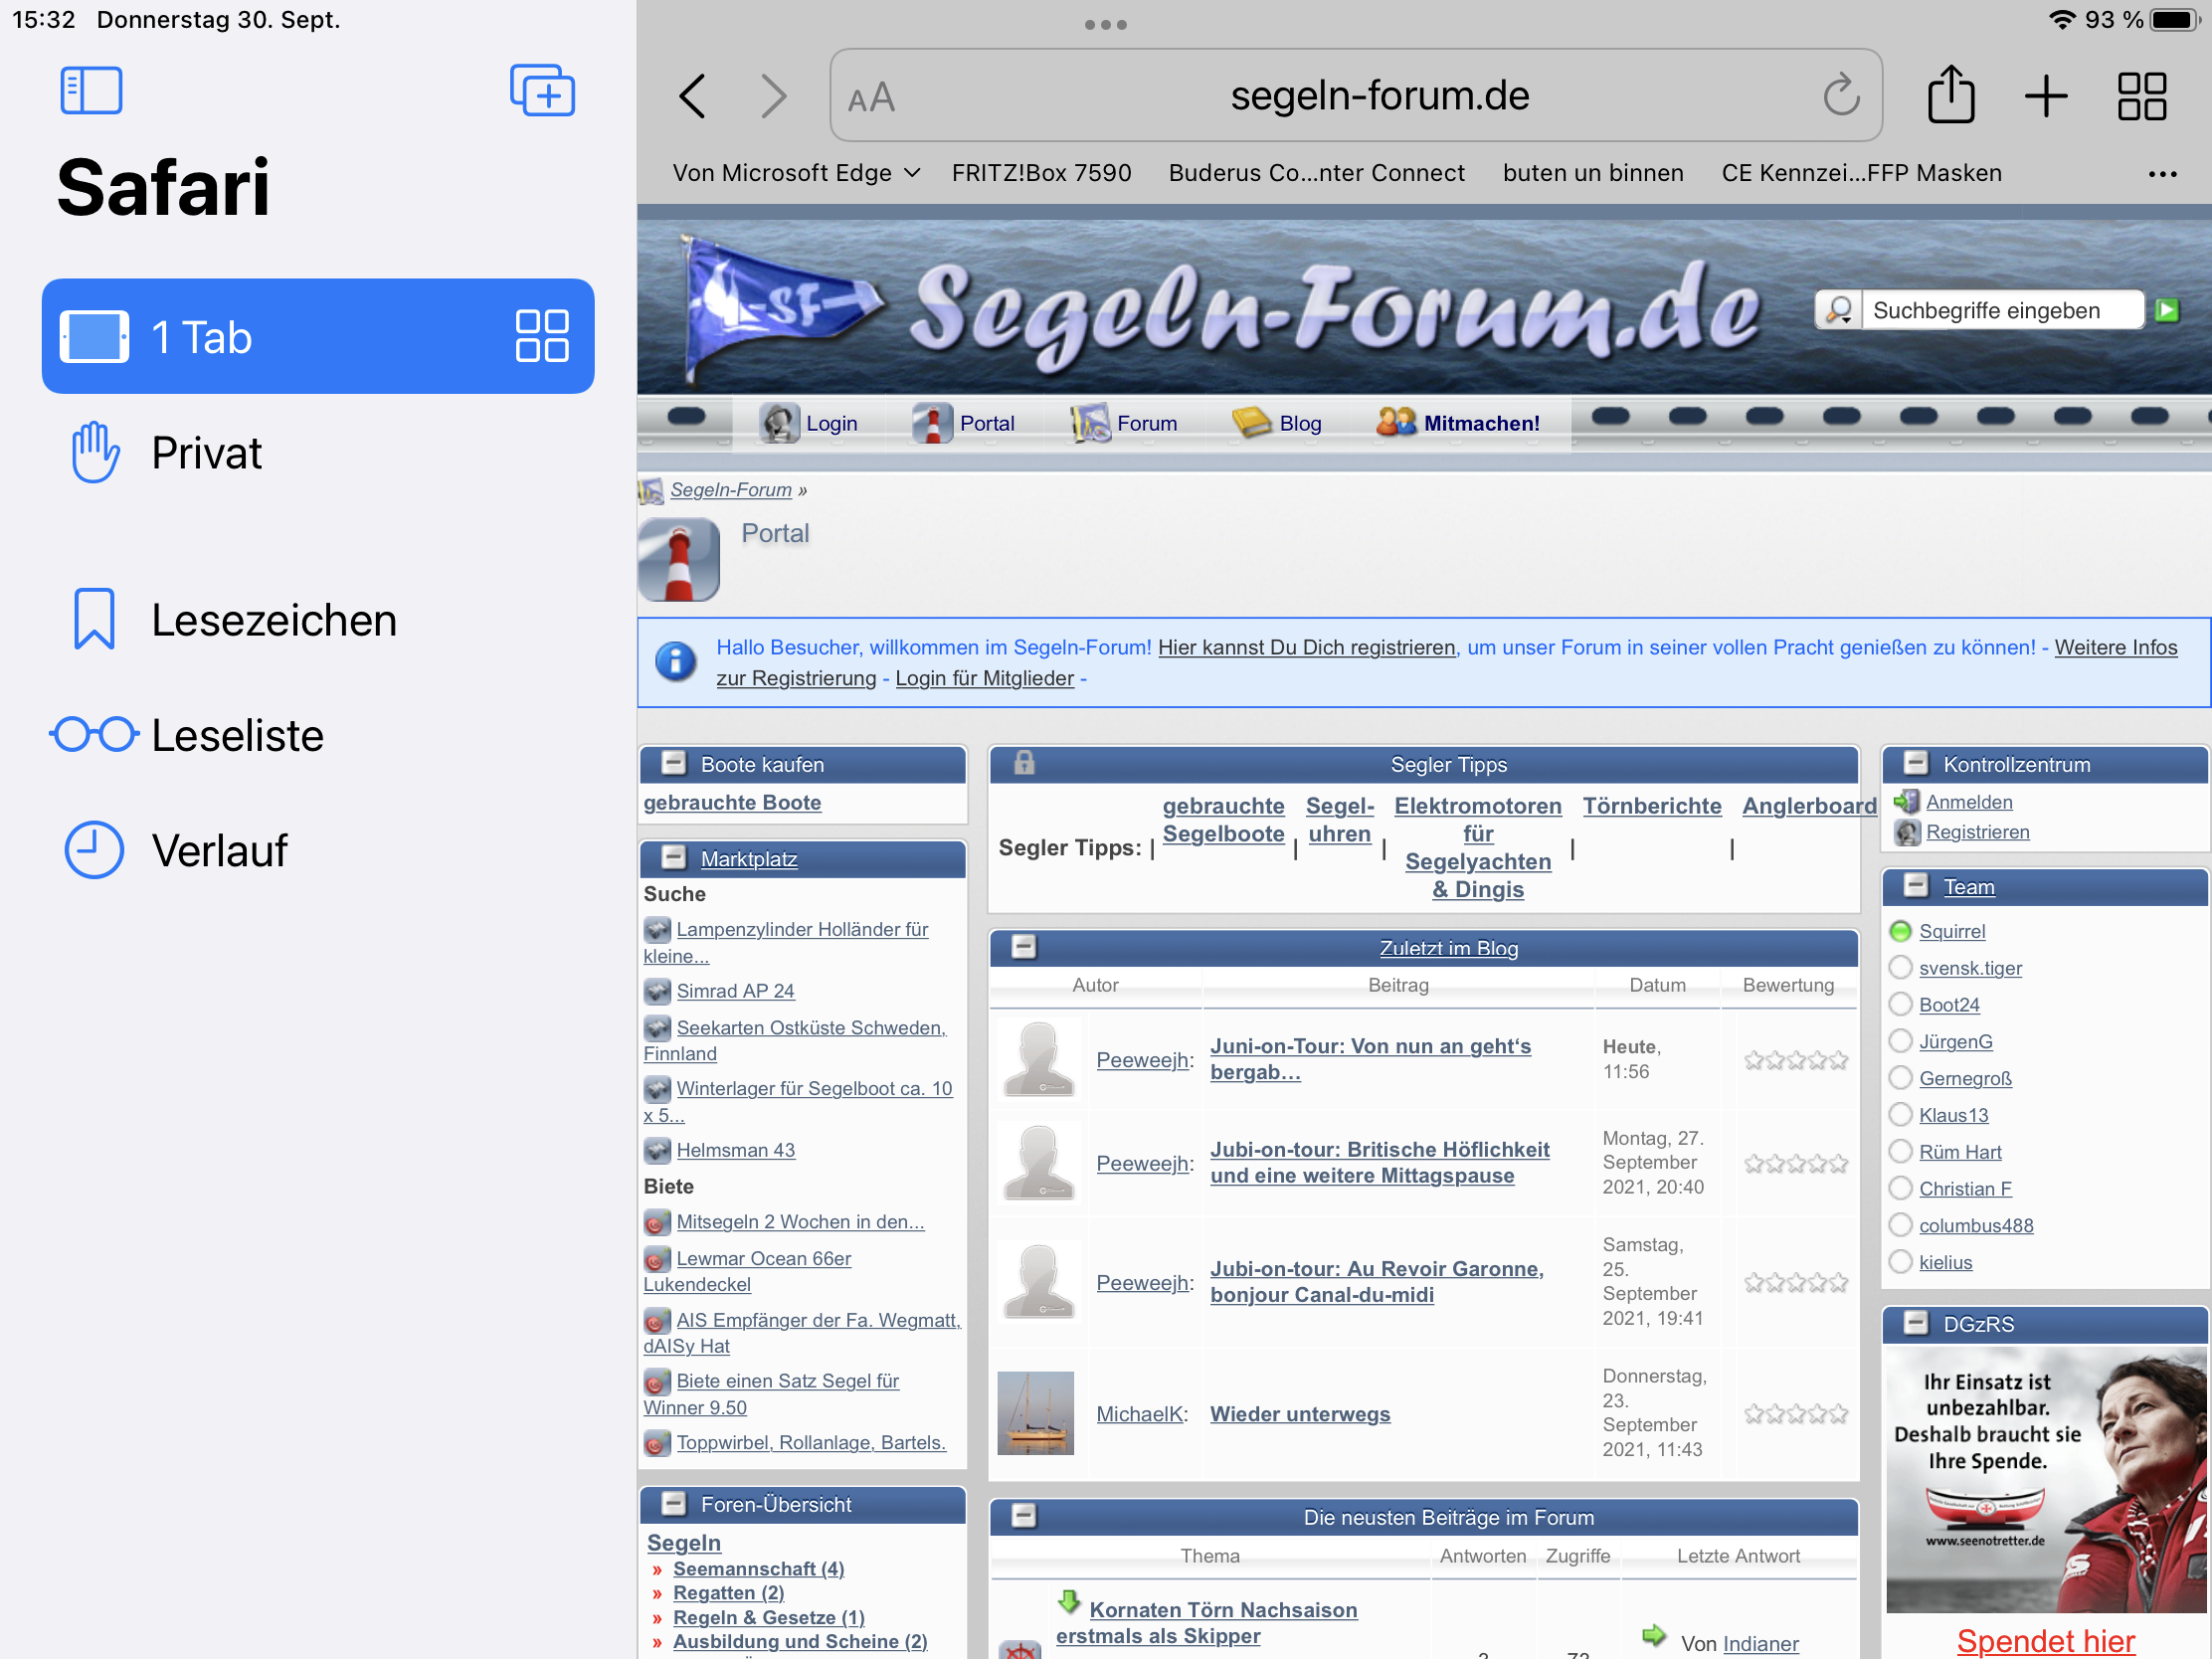Hide the Safari sidebar panel icon
Image resolution: width=2212 pixels, height=1659 pixels.
91,91
